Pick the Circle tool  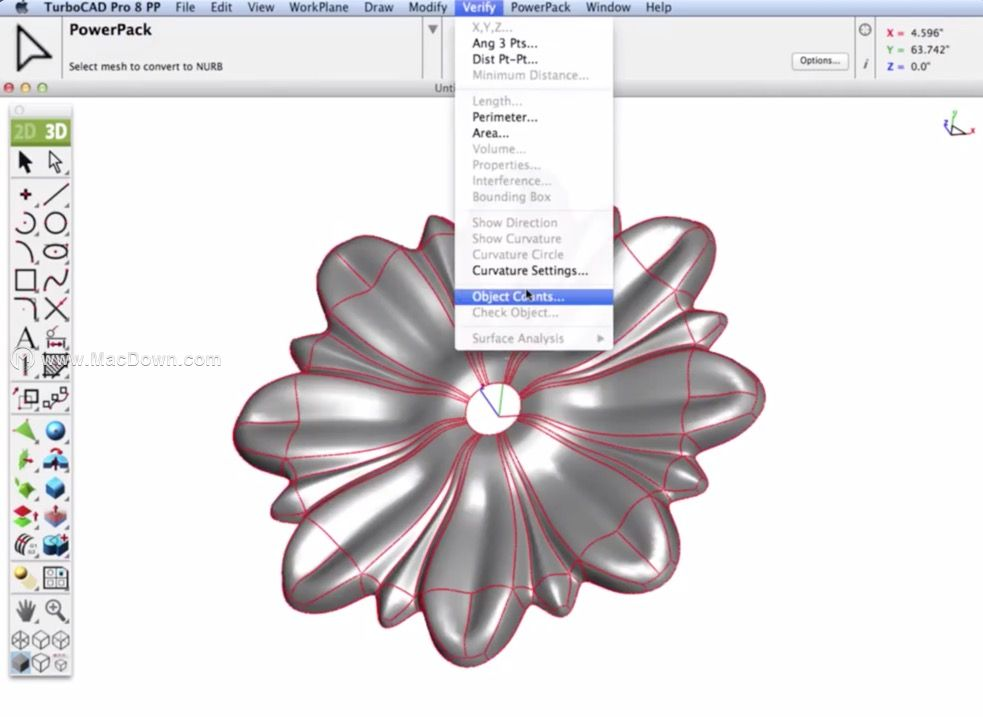point(55,223)
